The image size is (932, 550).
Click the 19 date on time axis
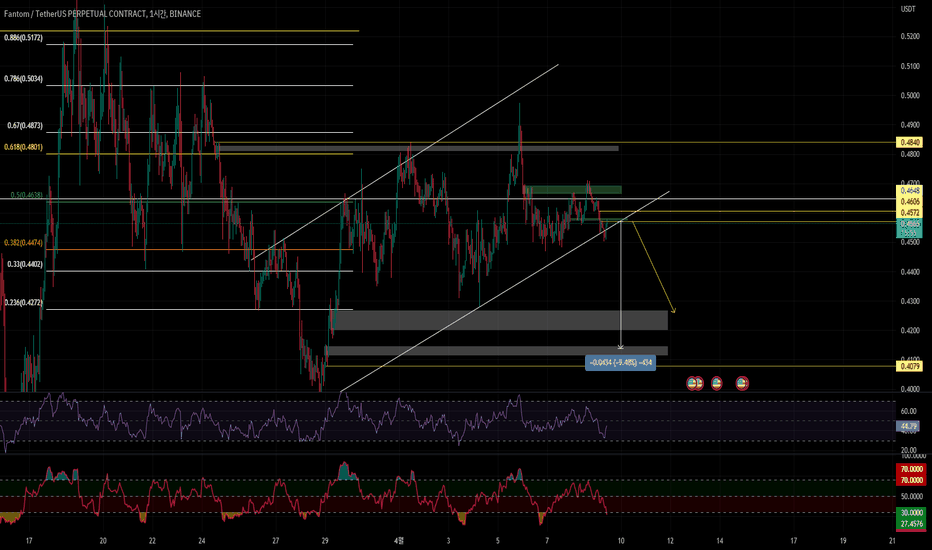tap(843, 540)
